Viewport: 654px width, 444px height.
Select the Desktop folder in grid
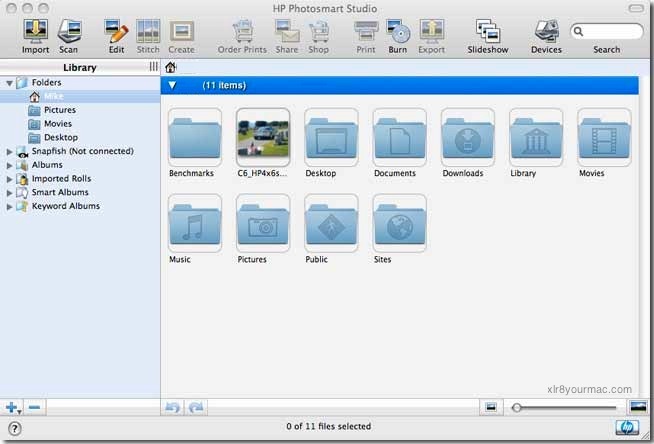[331, 137]
